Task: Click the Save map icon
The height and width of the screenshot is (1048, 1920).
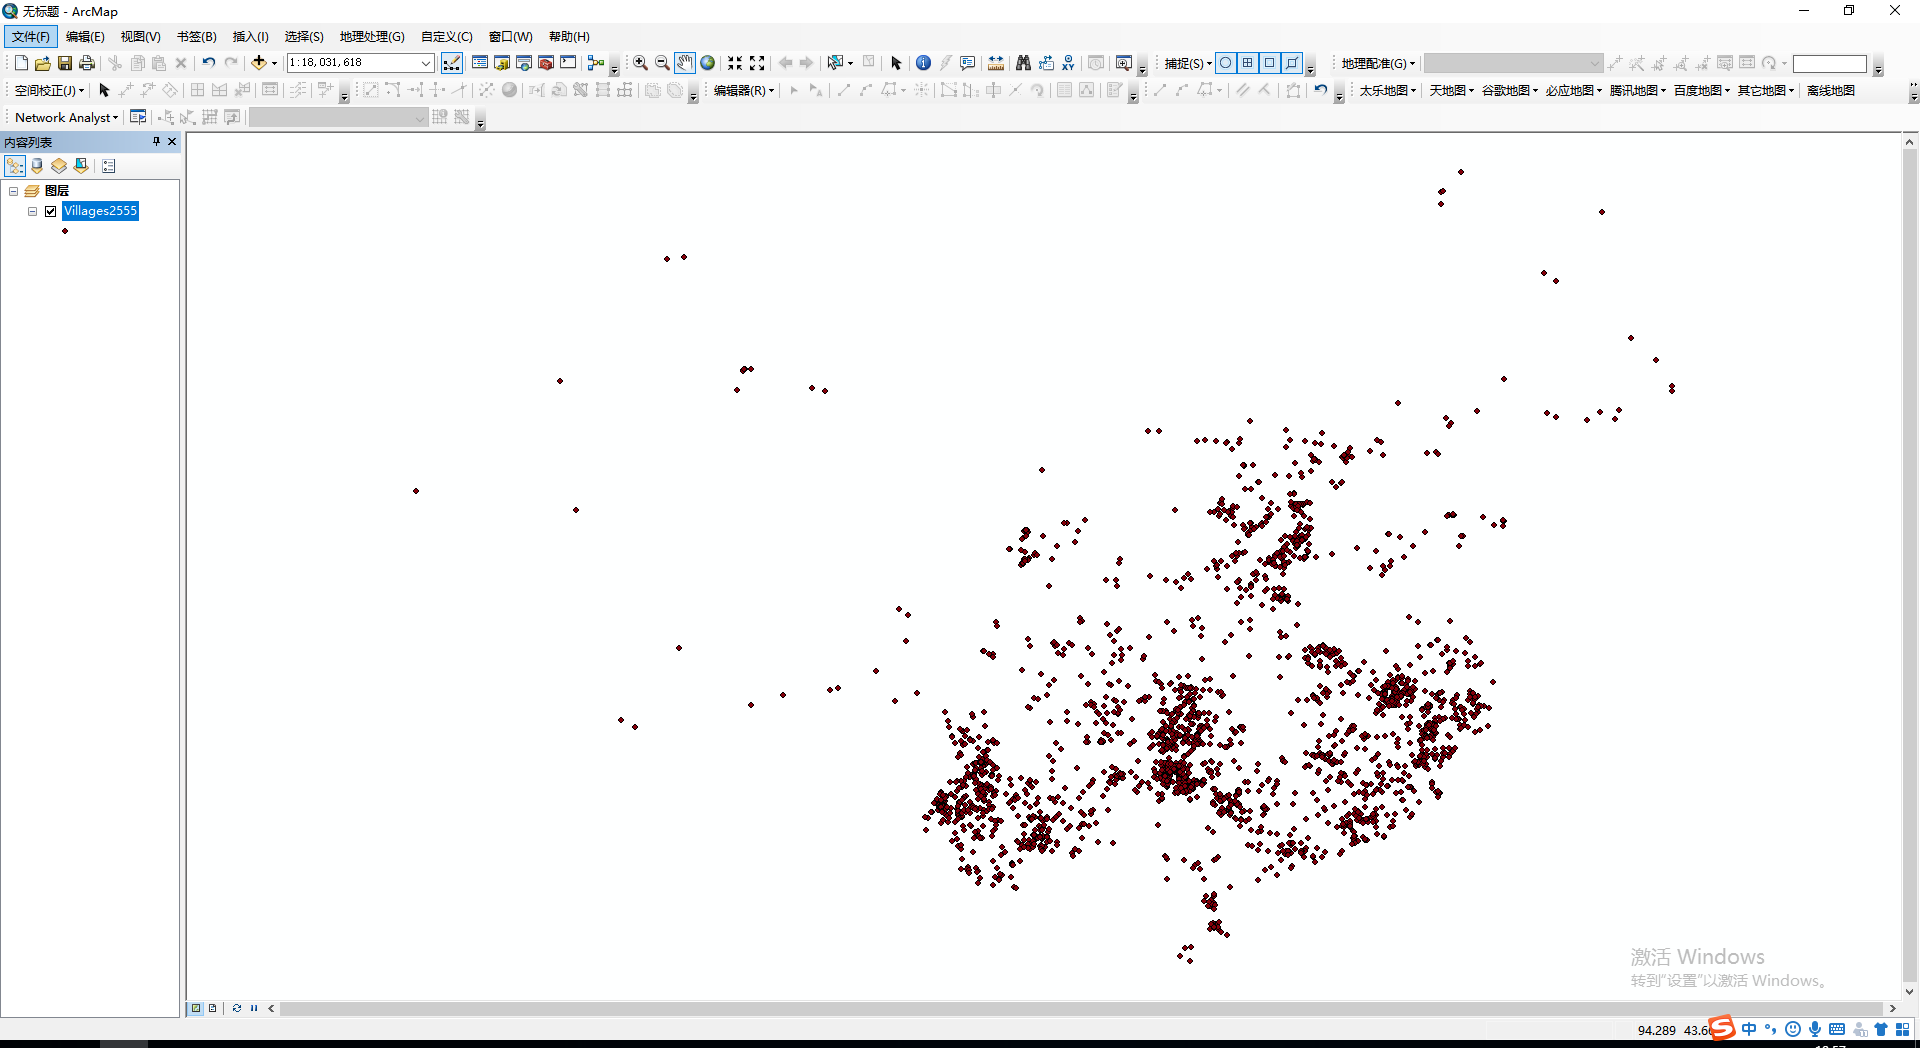Action: (x=65, y=63)
